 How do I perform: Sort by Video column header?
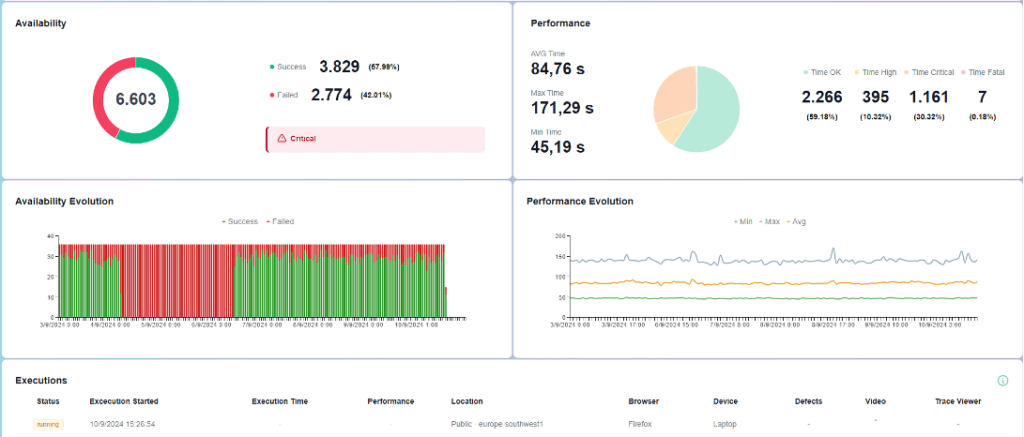pos(875,401)
